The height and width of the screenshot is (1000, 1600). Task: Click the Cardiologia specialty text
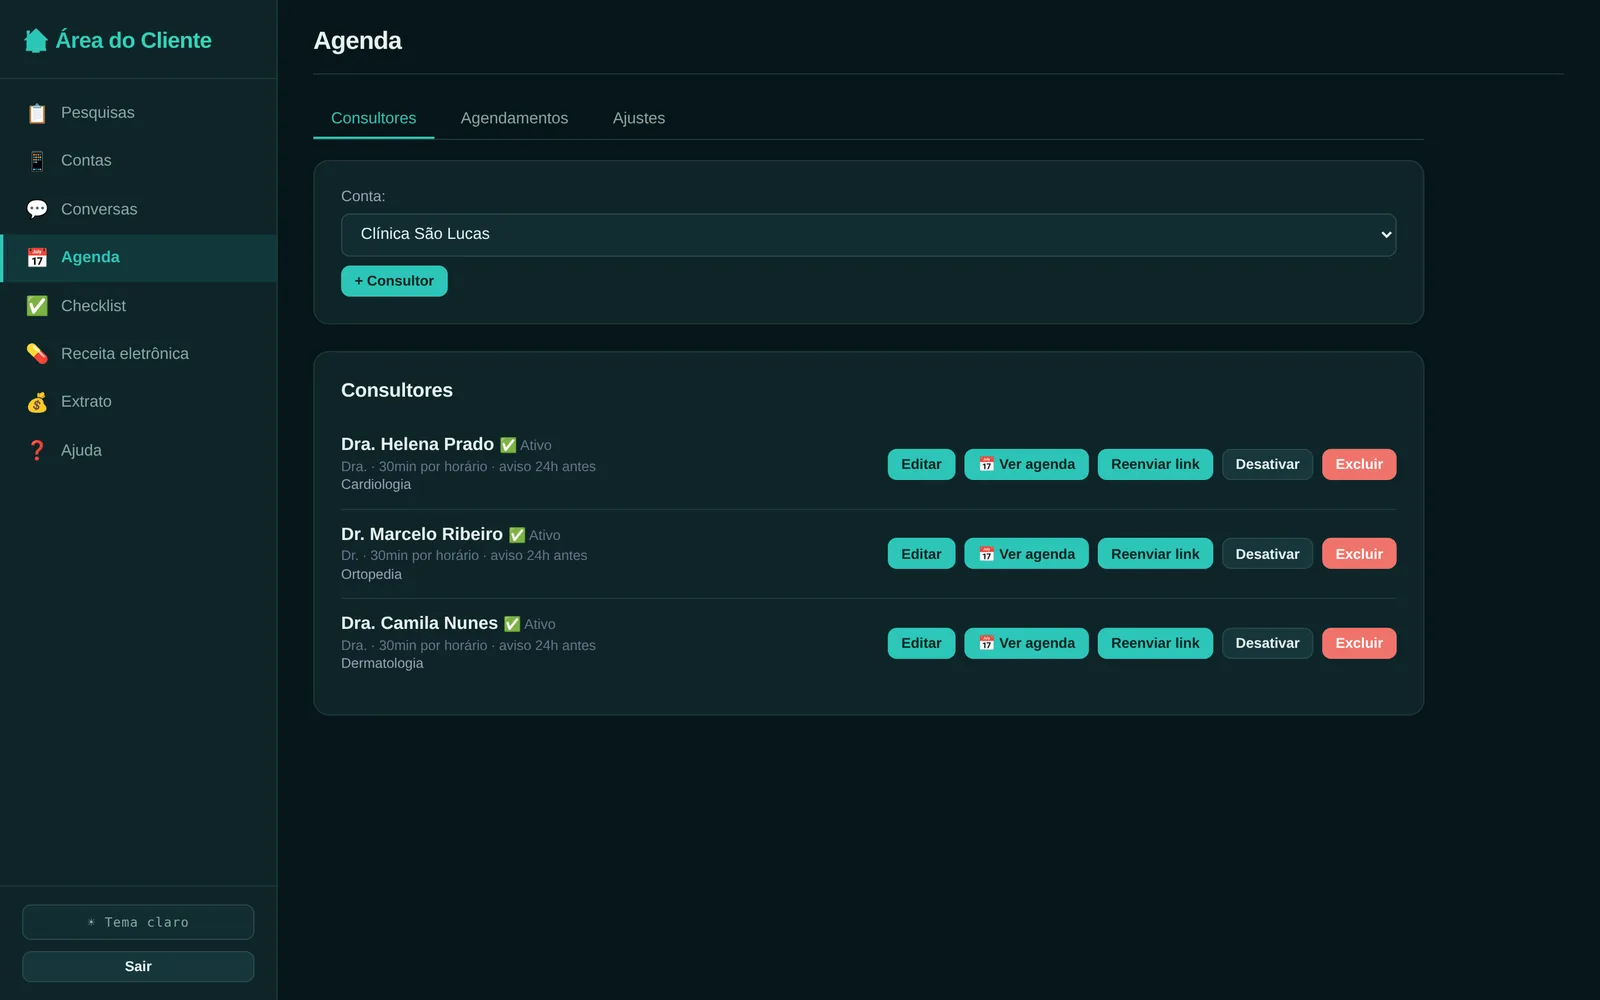[x=376, y=484]
